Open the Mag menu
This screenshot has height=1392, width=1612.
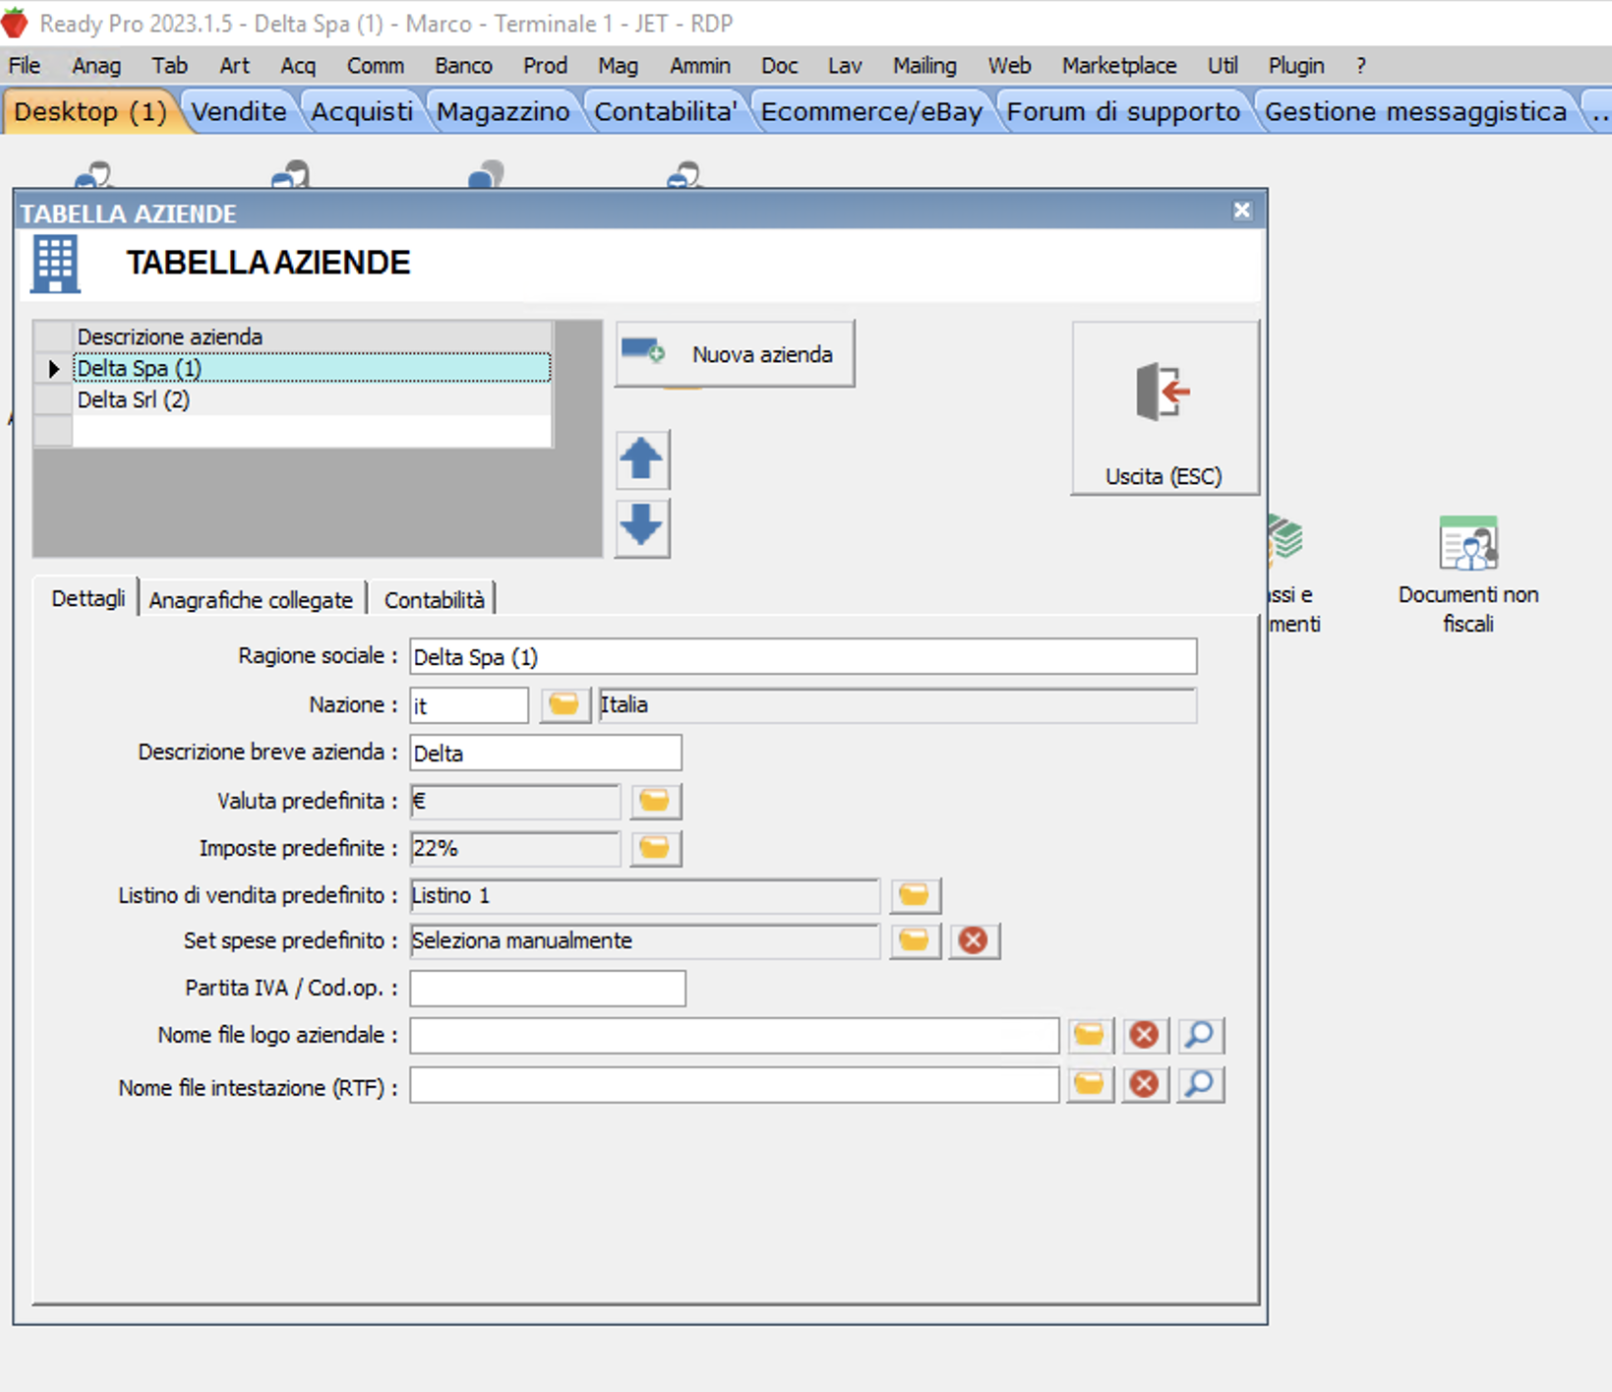pos(618,65)
